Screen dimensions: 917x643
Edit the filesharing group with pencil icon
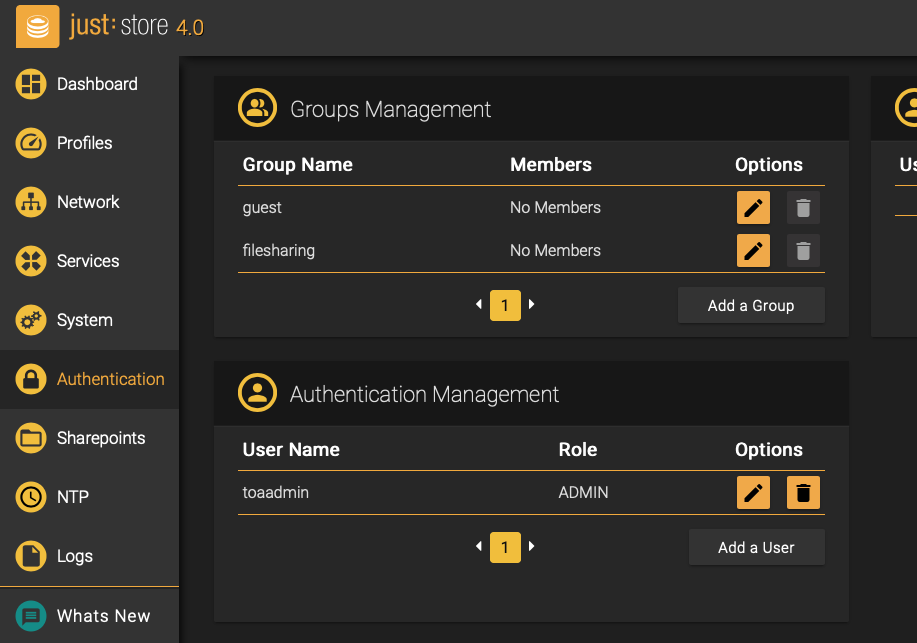(x=753, y=250)
